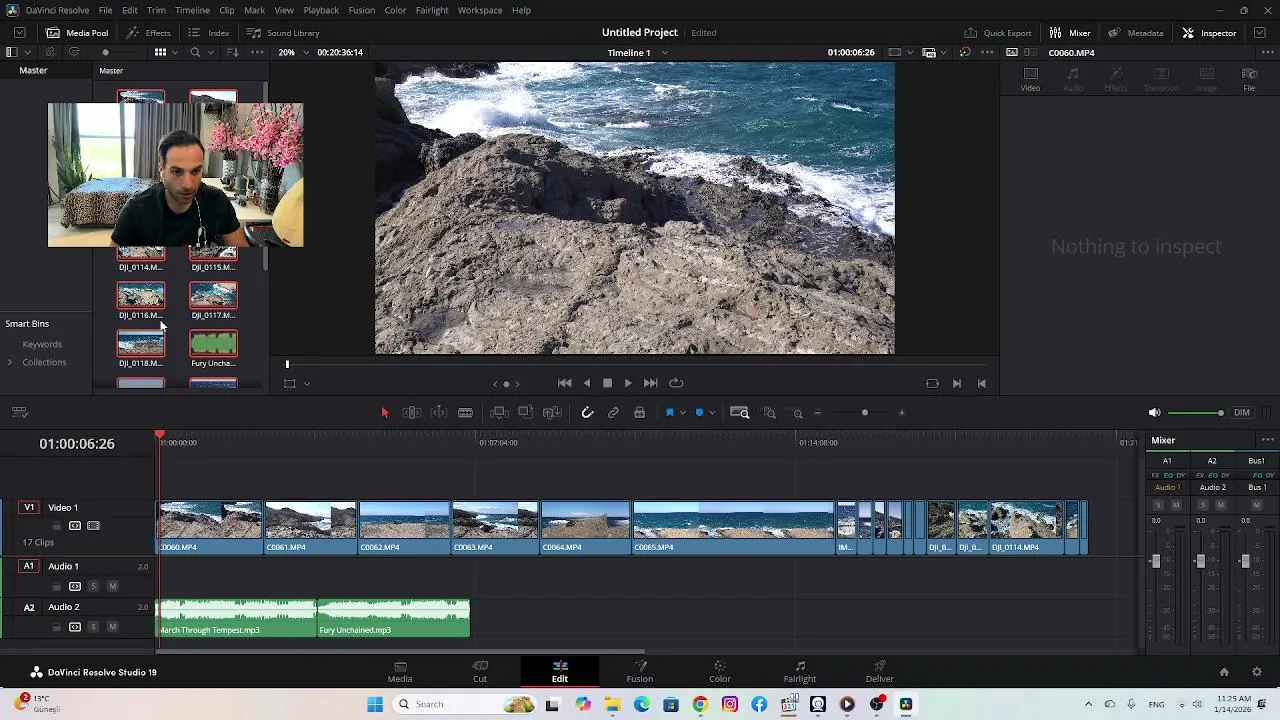
Task: Open the Fusion page
Action: [639, 671]
